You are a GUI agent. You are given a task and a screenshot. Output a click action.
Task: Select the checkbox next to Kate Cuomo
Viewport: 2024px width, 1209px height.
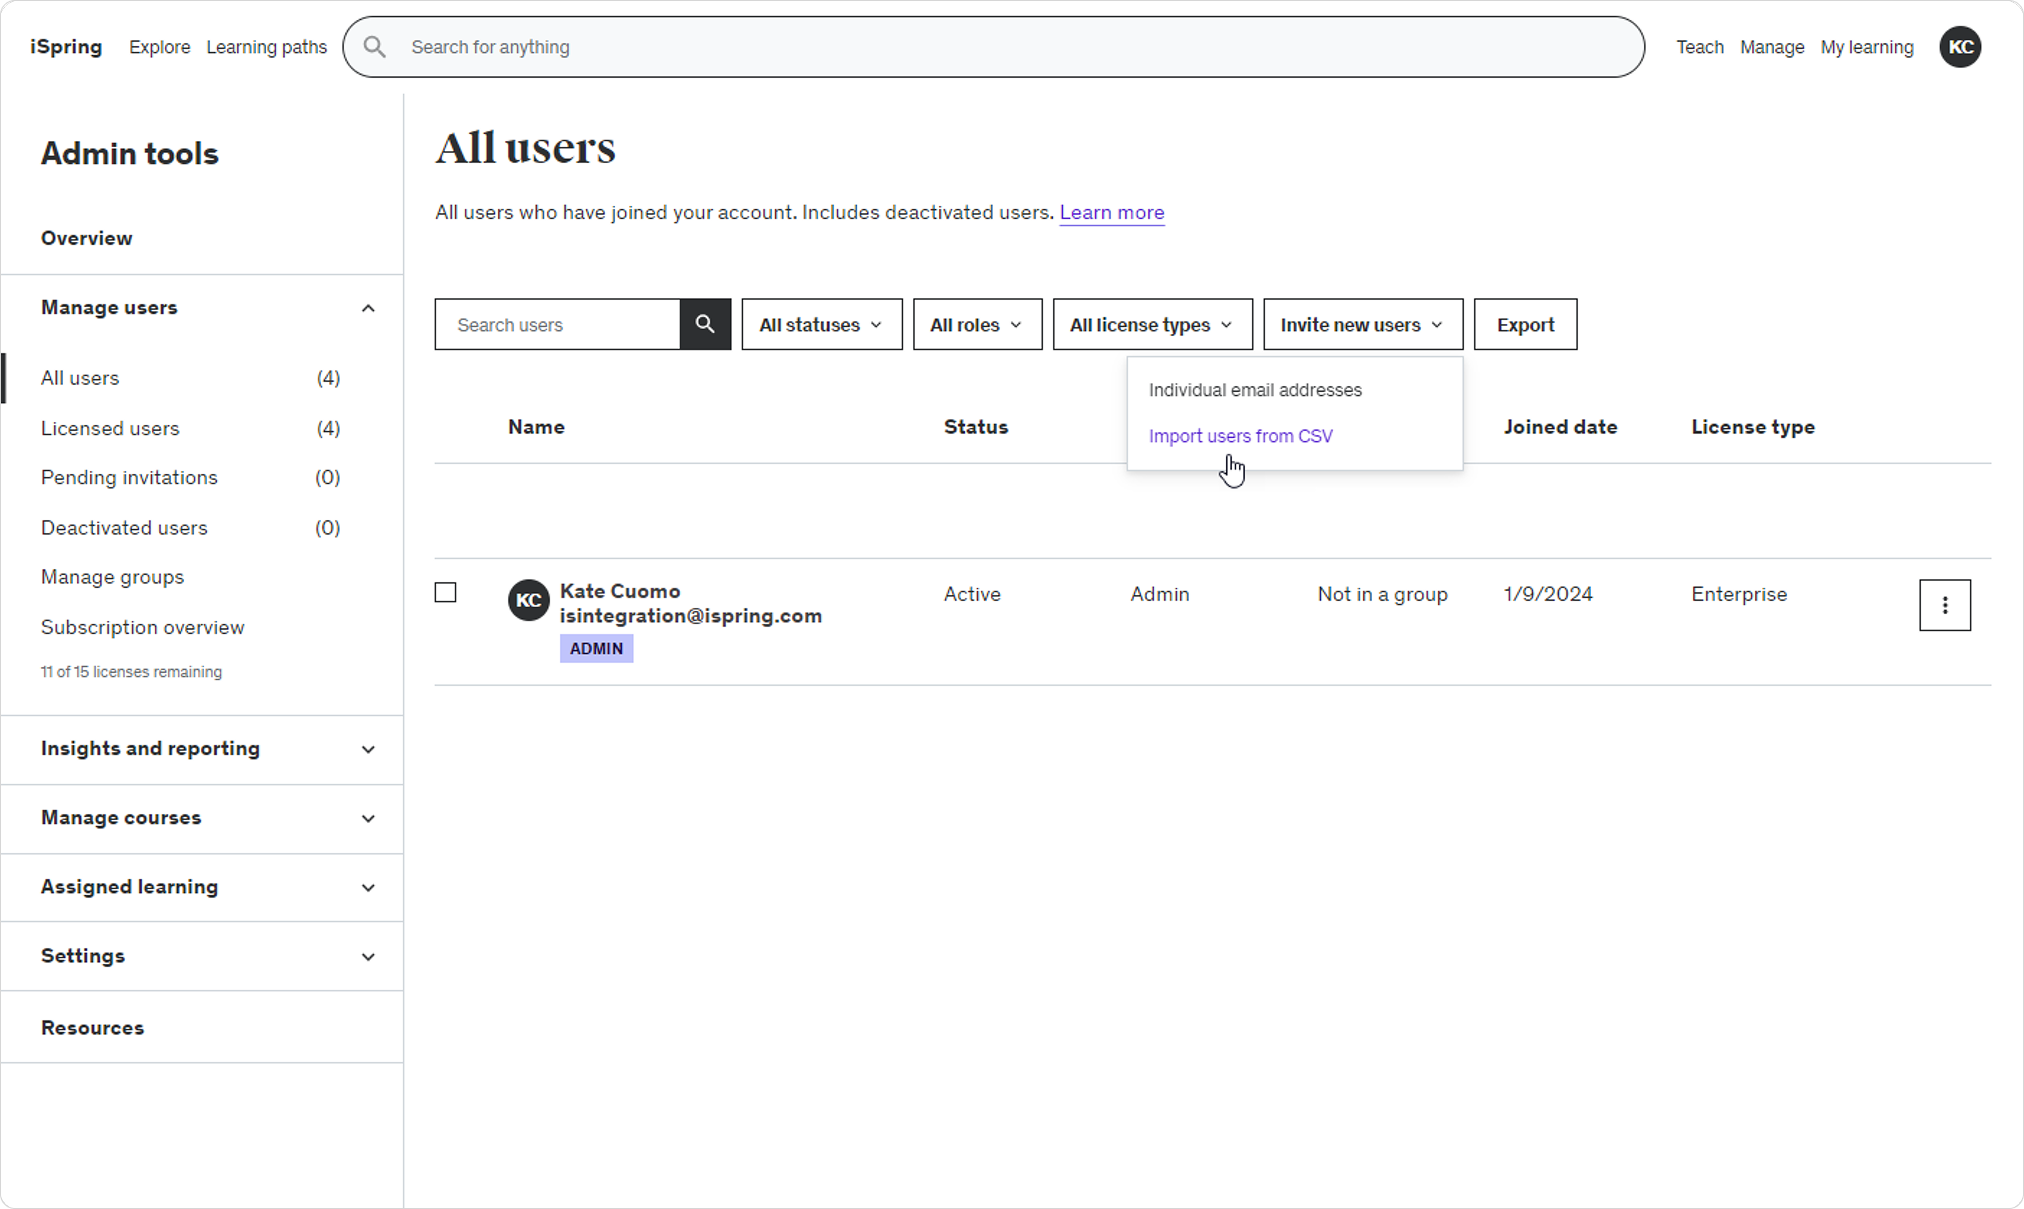pyautogui.click(x=446, y=593)
